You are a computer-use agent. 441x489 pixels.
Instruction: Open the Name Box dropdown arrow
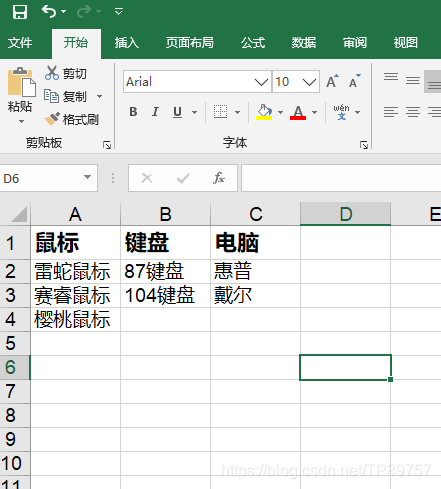87,177
